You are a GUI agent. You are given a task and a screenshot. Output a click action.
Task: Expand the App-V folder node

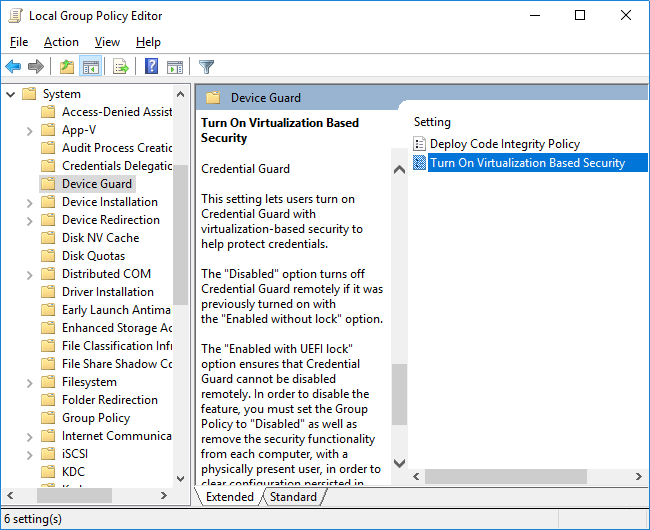pos(29,130)
